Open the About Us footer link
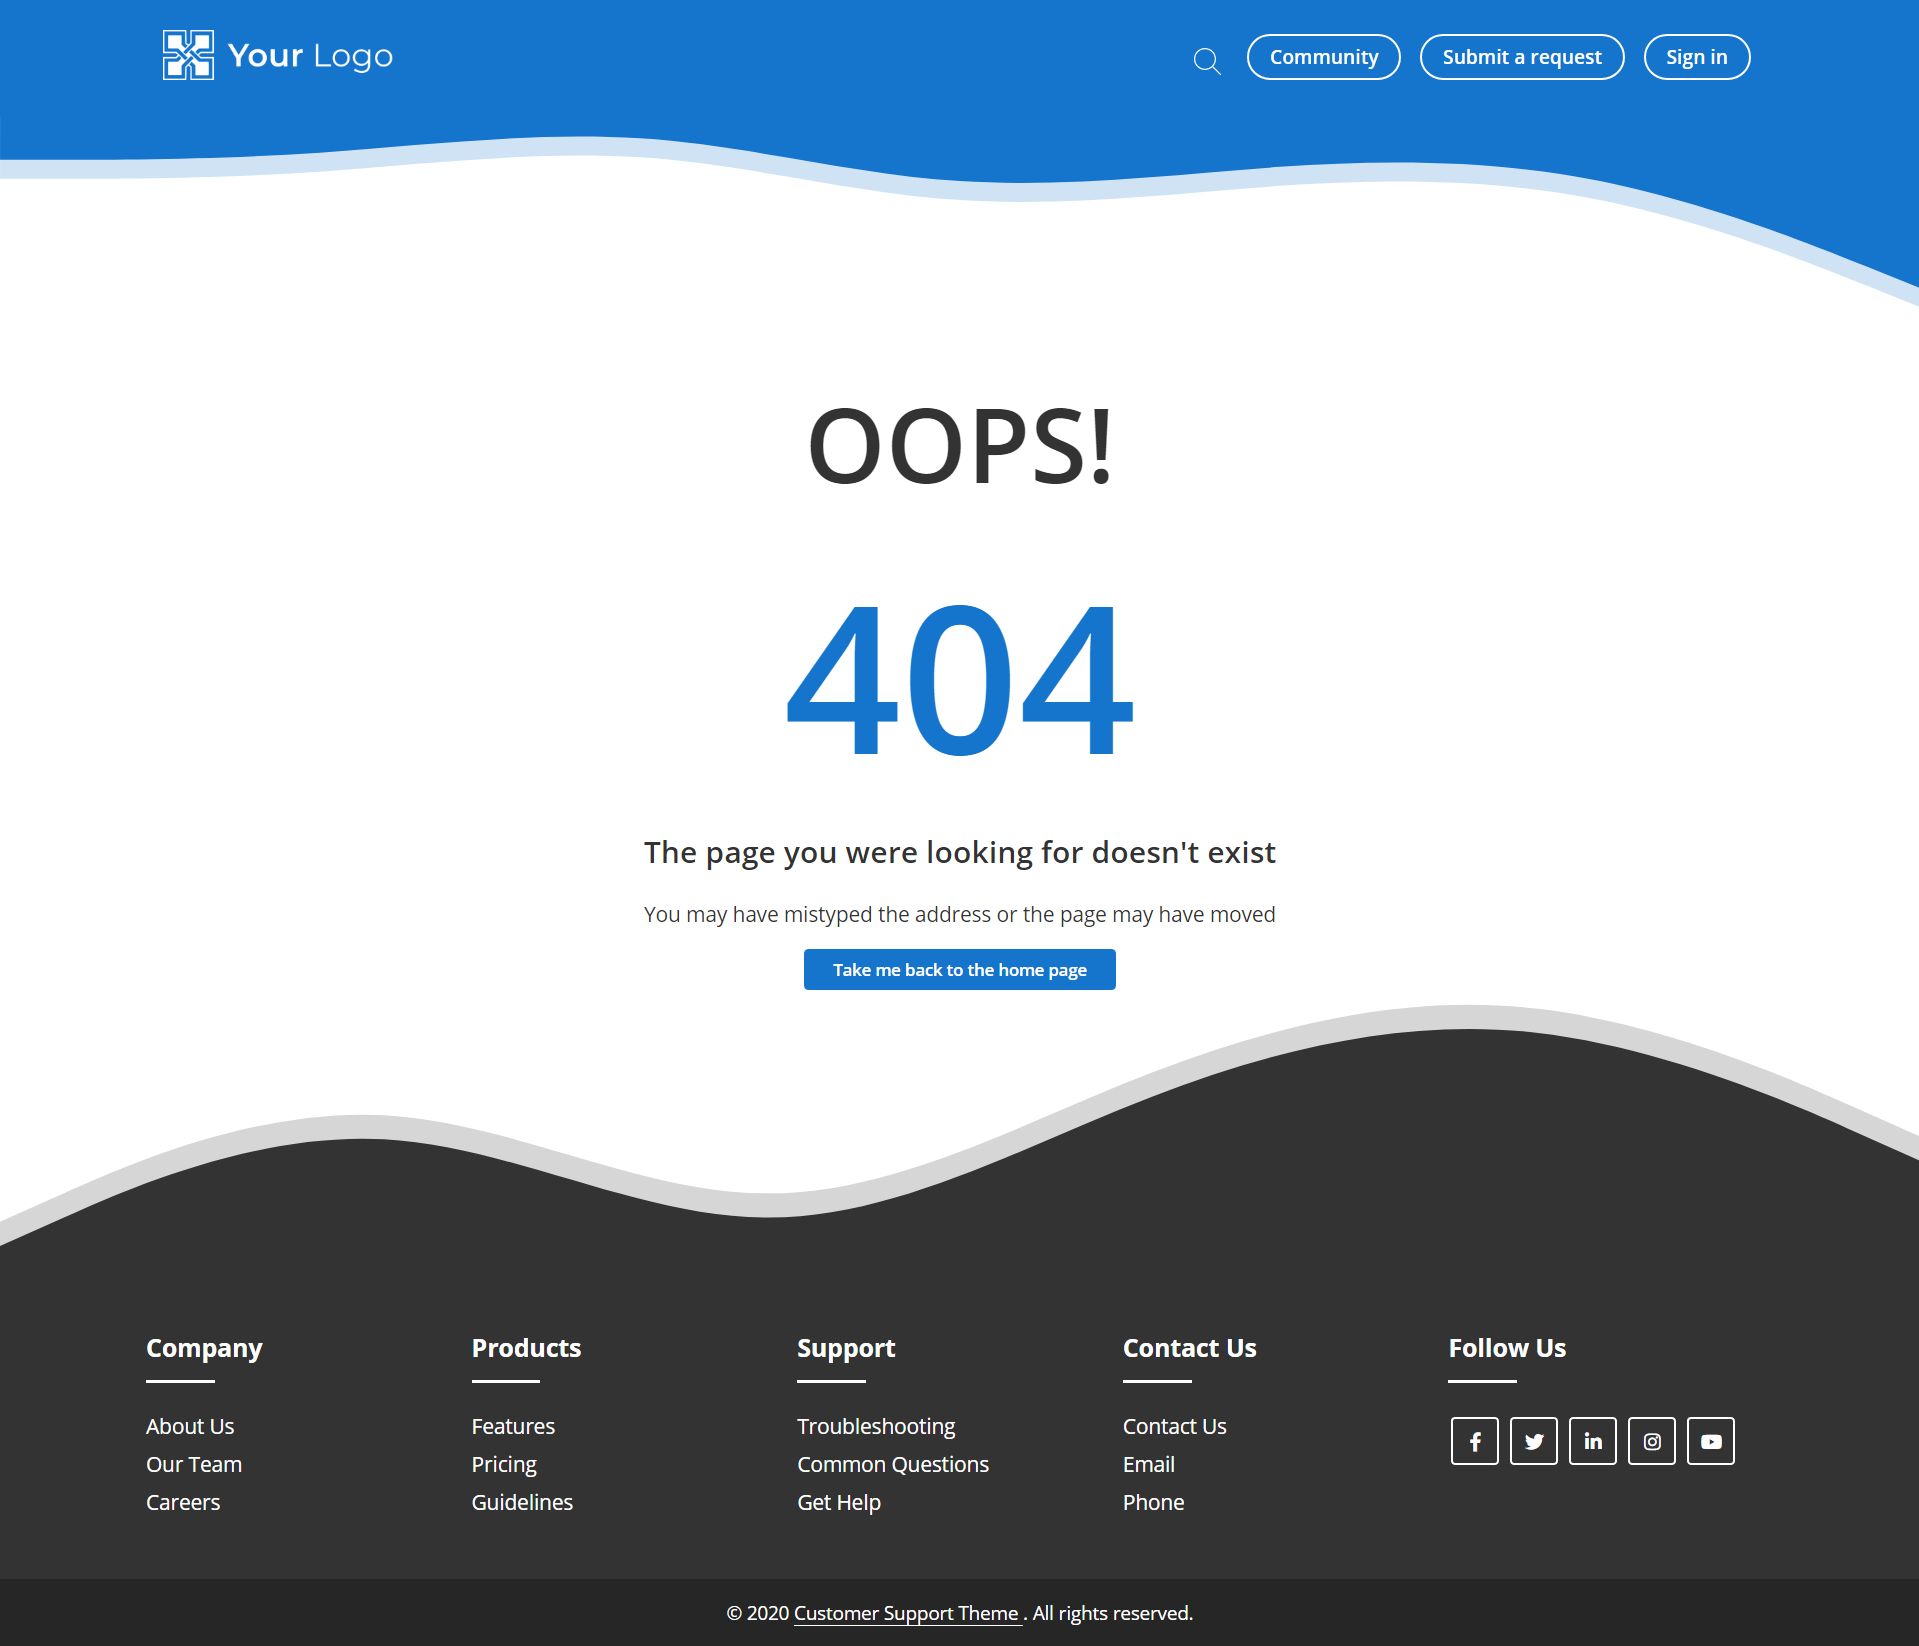Screen dimensions: 1919x1646 pyautogui.click(x=190, y=1426)
